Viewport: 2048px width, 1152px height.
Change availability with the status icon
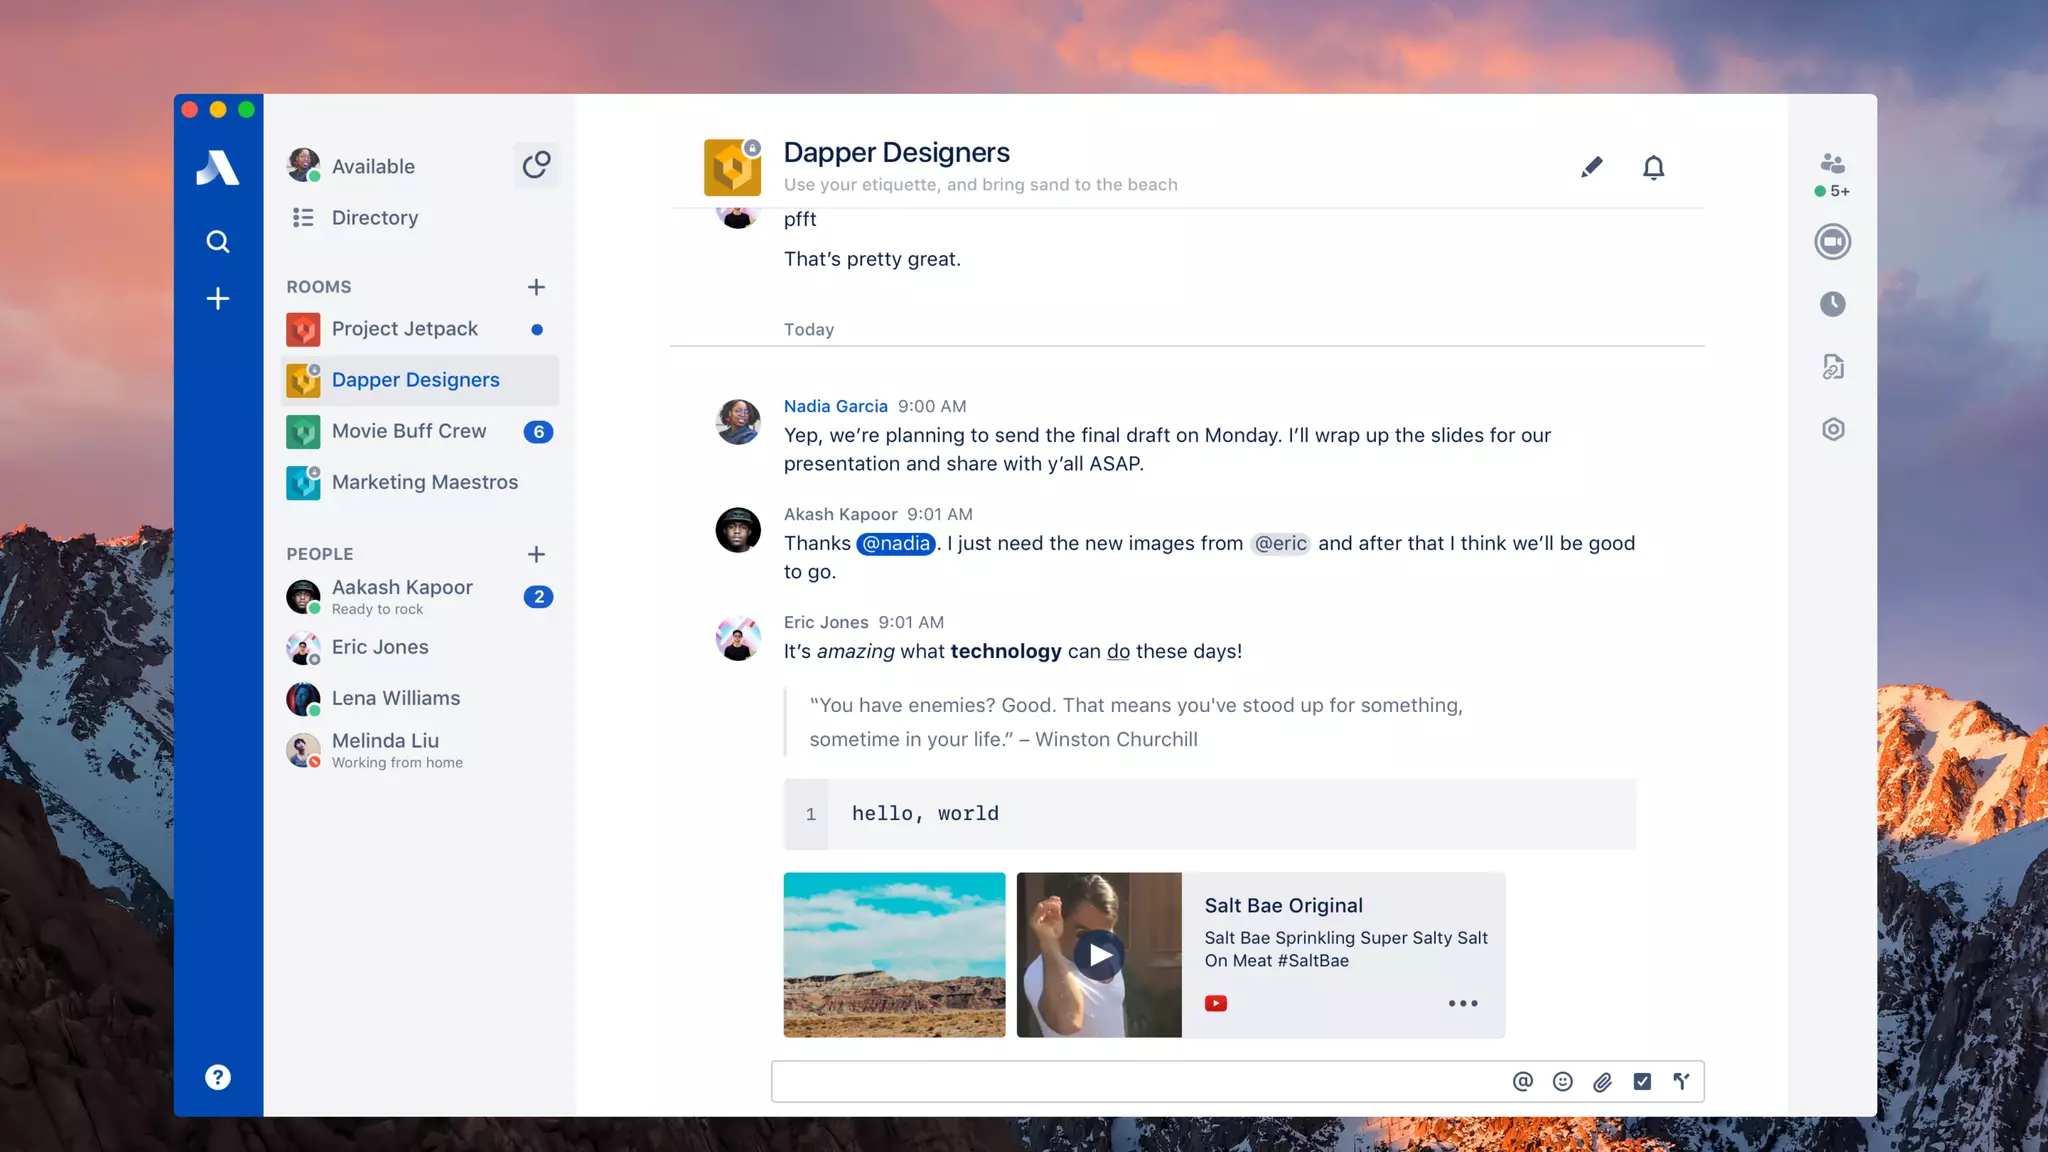pos(536,165)
